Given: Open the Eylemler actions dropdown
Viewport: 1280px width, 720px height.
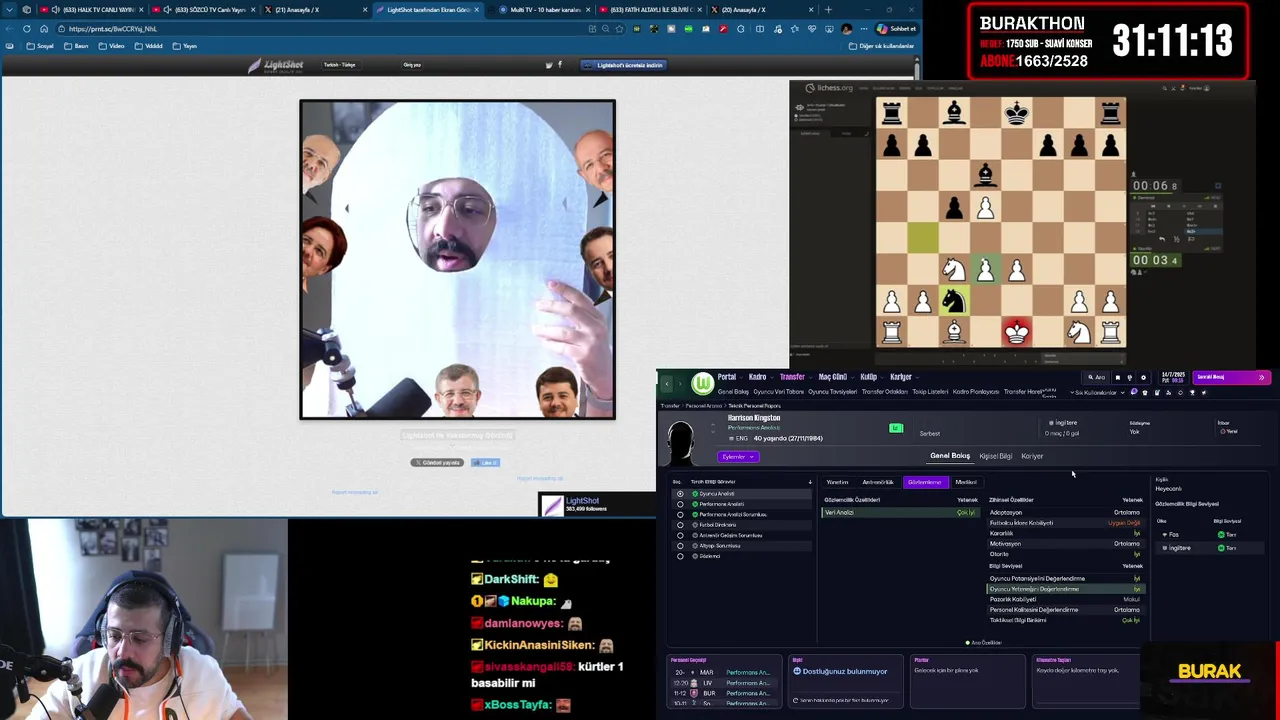Looking at the screenshot, I should click(x=739, y=457).
